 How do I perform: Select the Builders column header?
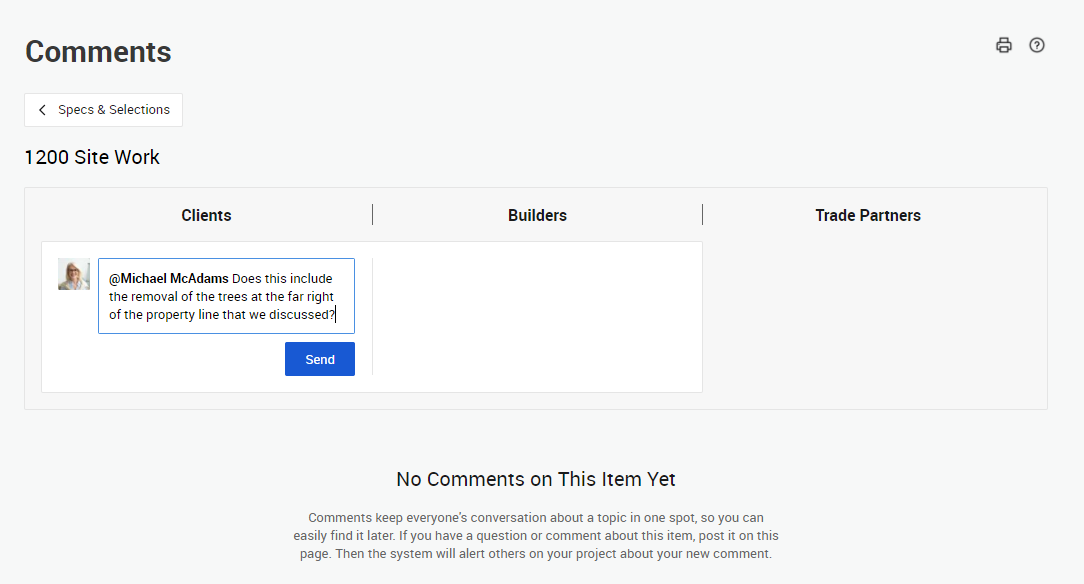coord(537,215)
